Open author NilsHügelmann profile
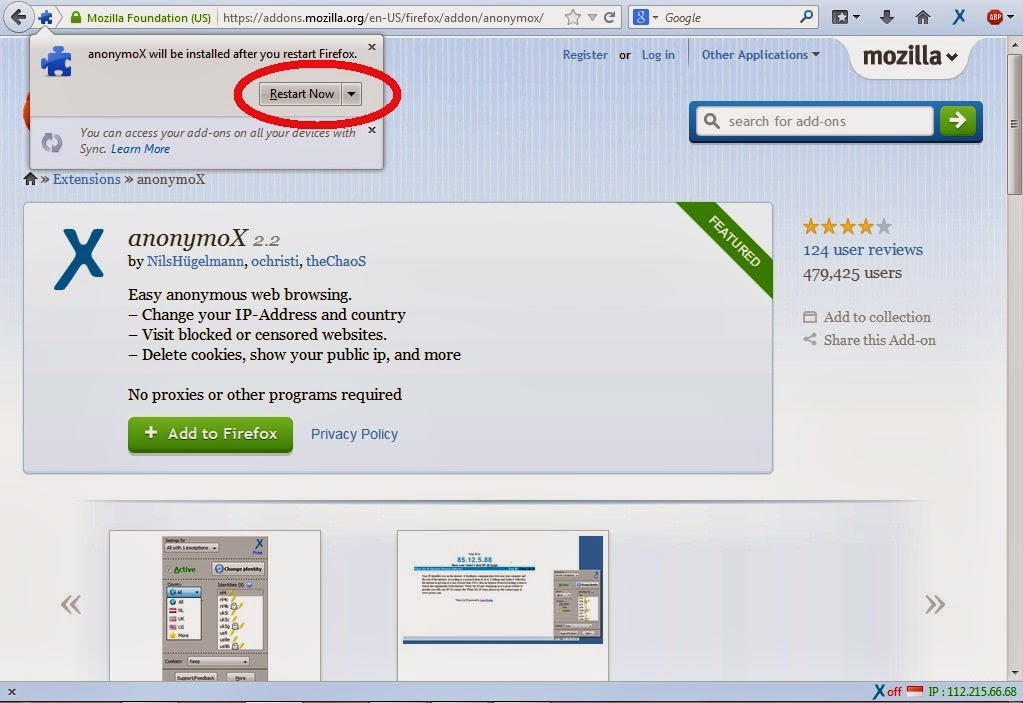Viewport: 1023px width, 703px height. tap(196, 261)
